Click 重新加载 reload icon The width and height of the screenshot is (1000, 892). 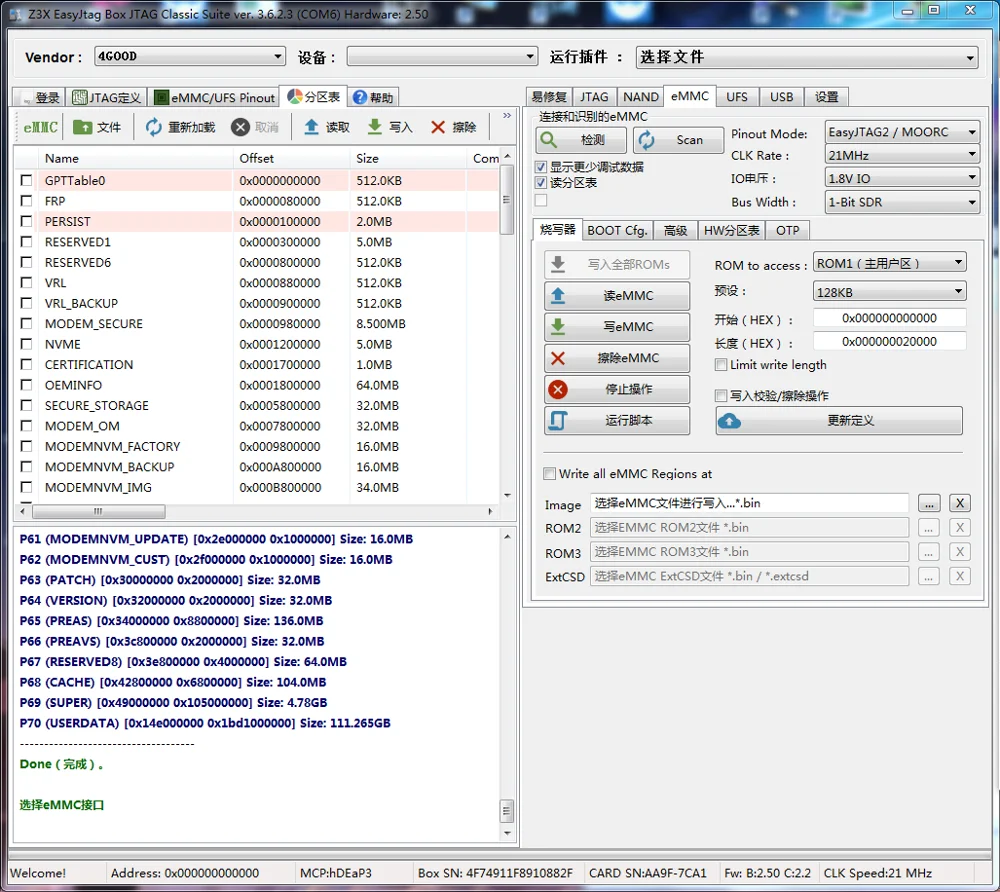[x=154, y=127]
